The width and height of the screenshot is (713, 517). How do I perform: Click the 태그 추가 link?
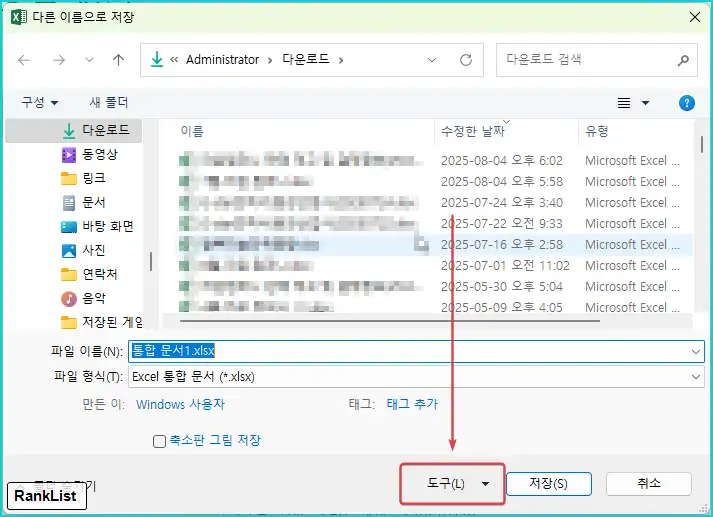coord(412,405)
